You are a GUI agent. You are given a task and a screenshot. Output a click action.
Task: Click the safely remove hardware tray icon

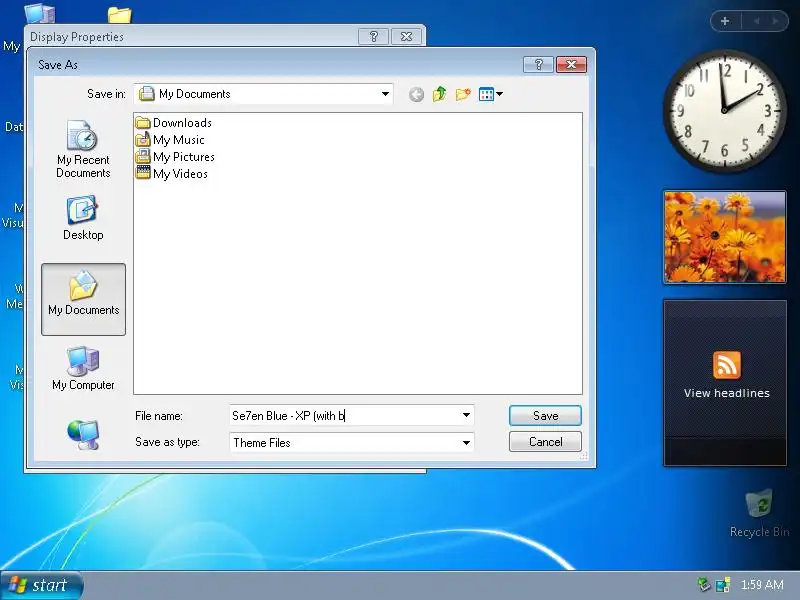pos(704,585)
